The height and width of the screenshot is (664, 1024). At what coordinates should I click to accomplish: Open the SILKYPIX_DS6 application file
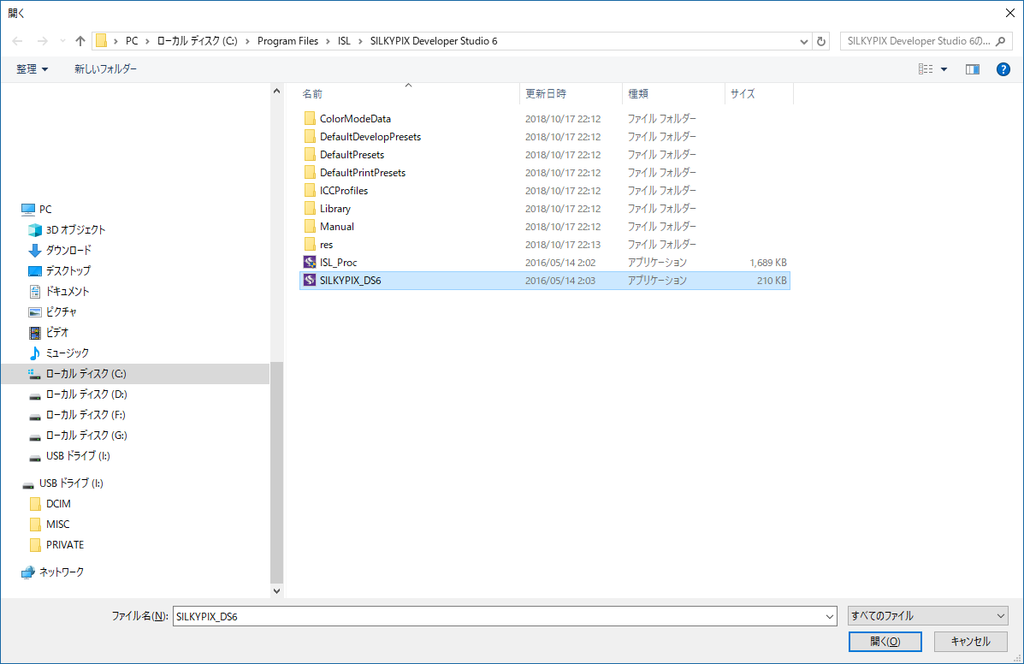click(545, 281)
